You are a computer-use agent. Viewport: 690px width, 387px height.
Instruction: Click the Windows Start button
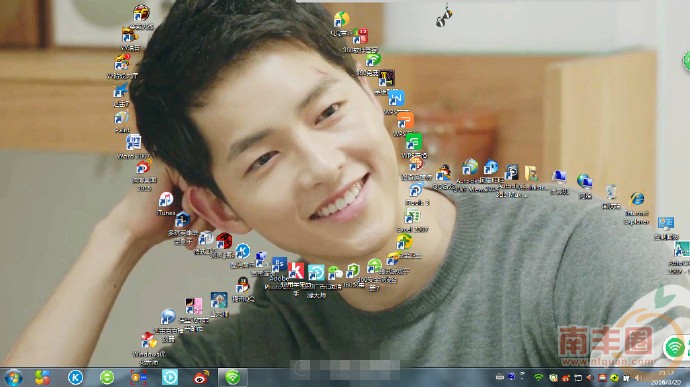tap(14, 378)
